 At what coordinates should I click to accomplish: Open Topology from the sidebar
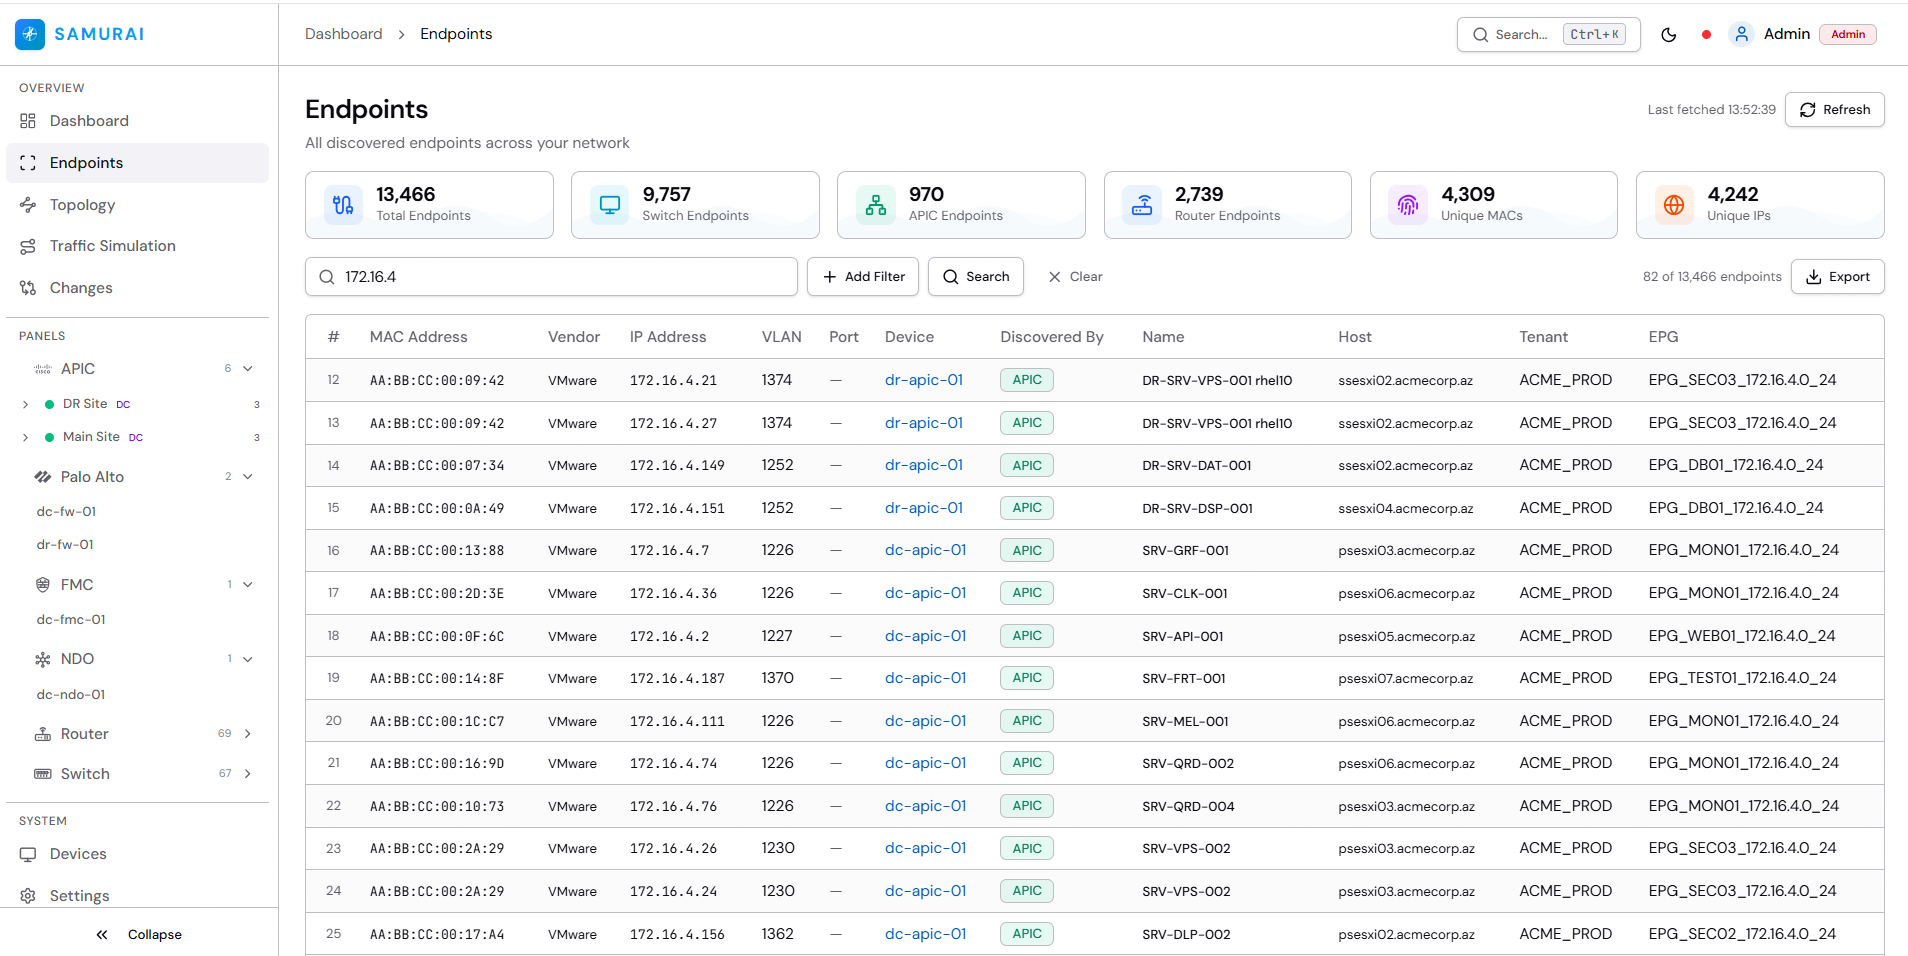(x=82, y=205)
